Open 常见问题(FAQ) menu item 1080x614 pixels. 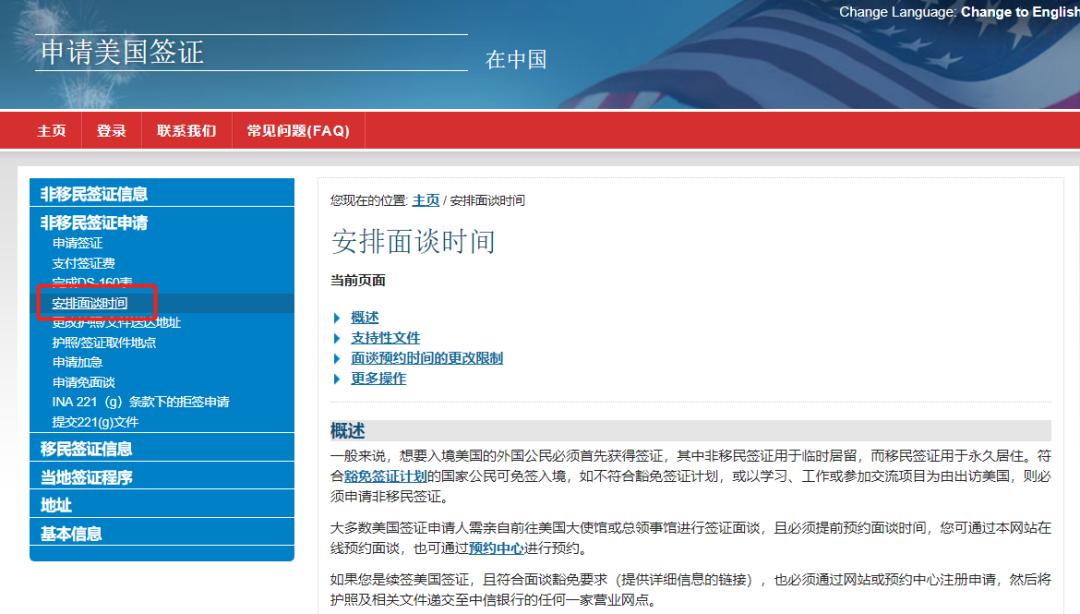pos(298,131)
